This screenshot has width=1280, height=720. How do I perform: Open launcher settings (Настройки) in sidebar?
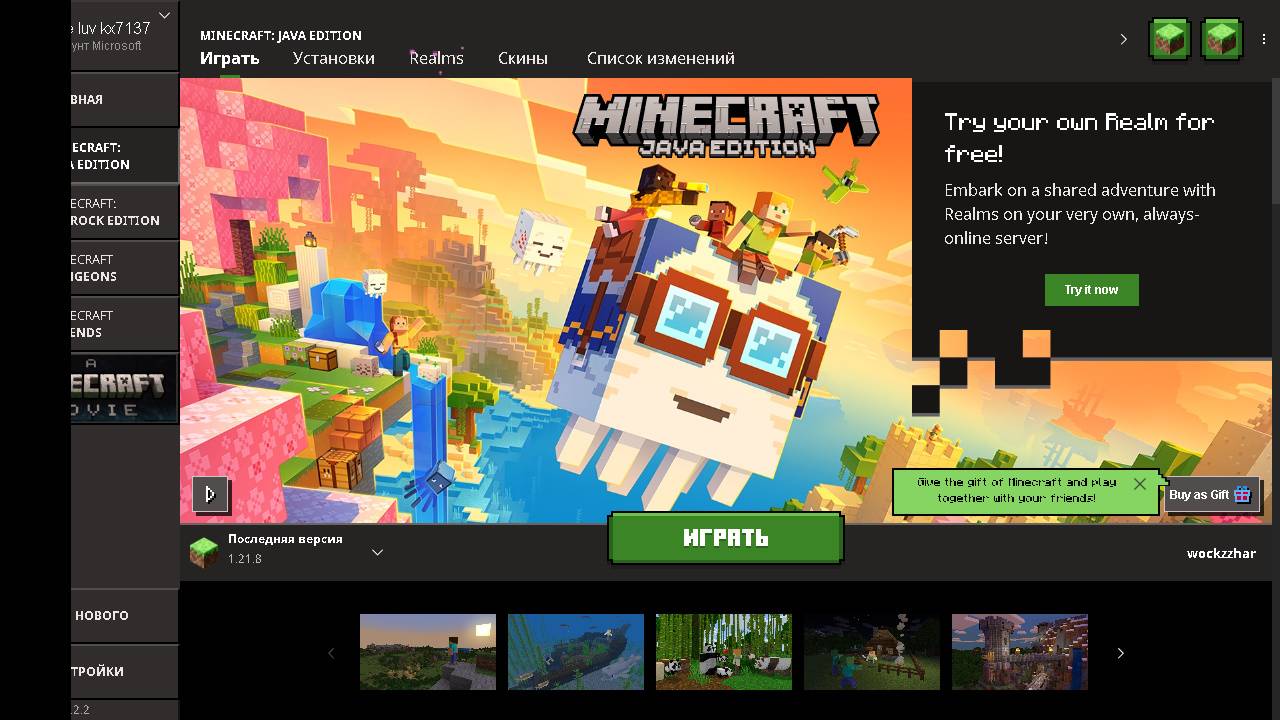tap(125, 671)
